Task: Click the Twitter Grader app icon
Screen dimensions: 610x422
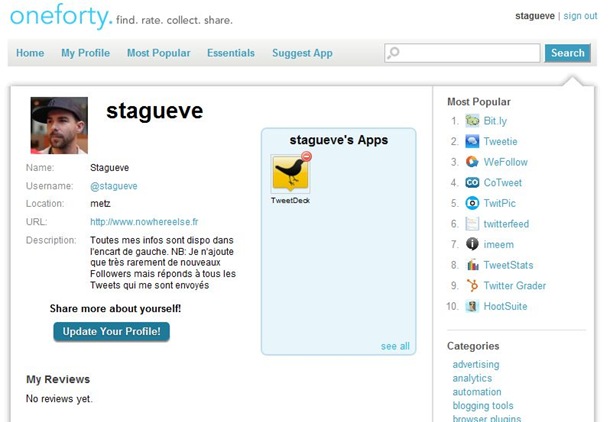Action: tap(472, 285)
